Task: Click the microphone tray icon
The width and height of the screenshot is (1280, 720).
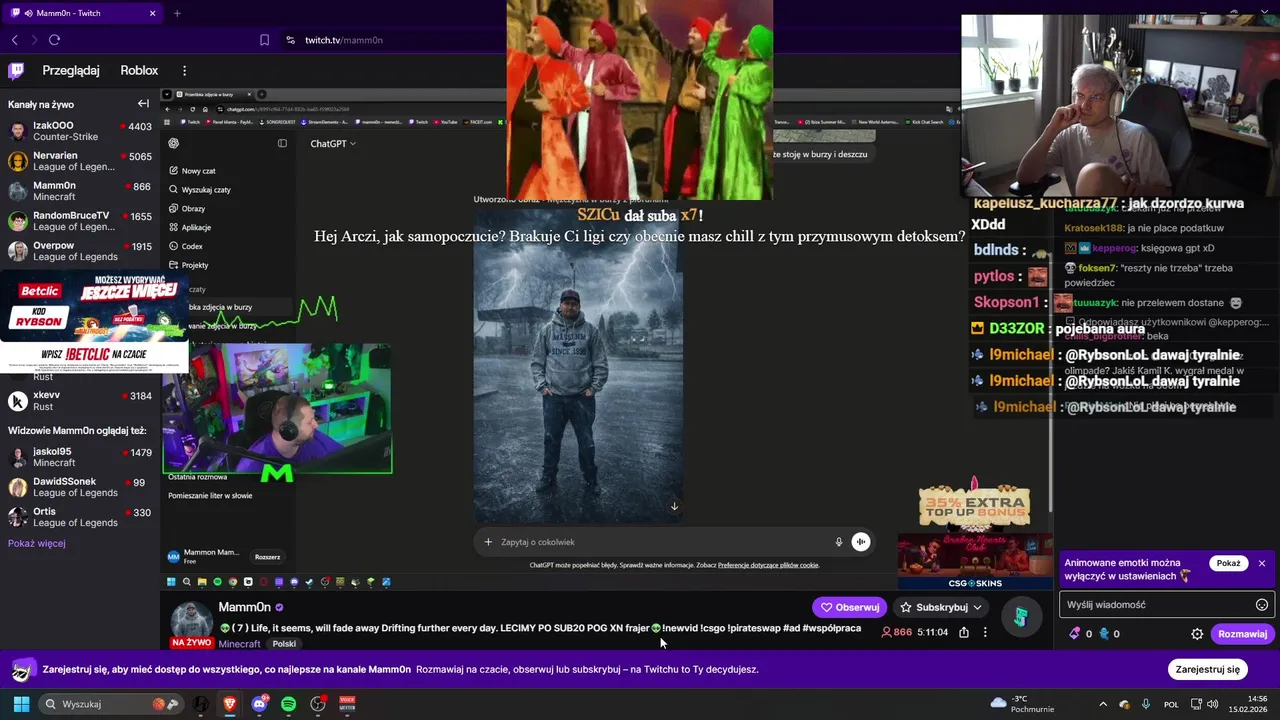Action: click(1146, 704)
